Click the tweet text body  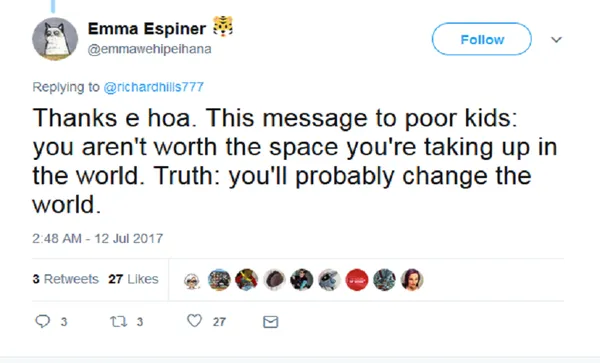(x=295, y=161)
